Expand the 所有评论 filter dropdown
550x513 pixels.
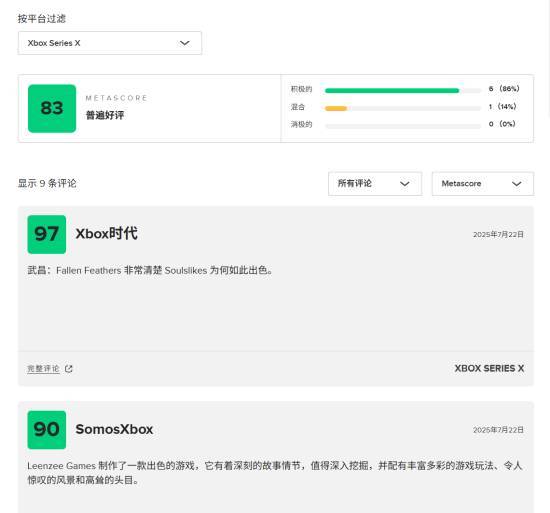coord(375,183)
